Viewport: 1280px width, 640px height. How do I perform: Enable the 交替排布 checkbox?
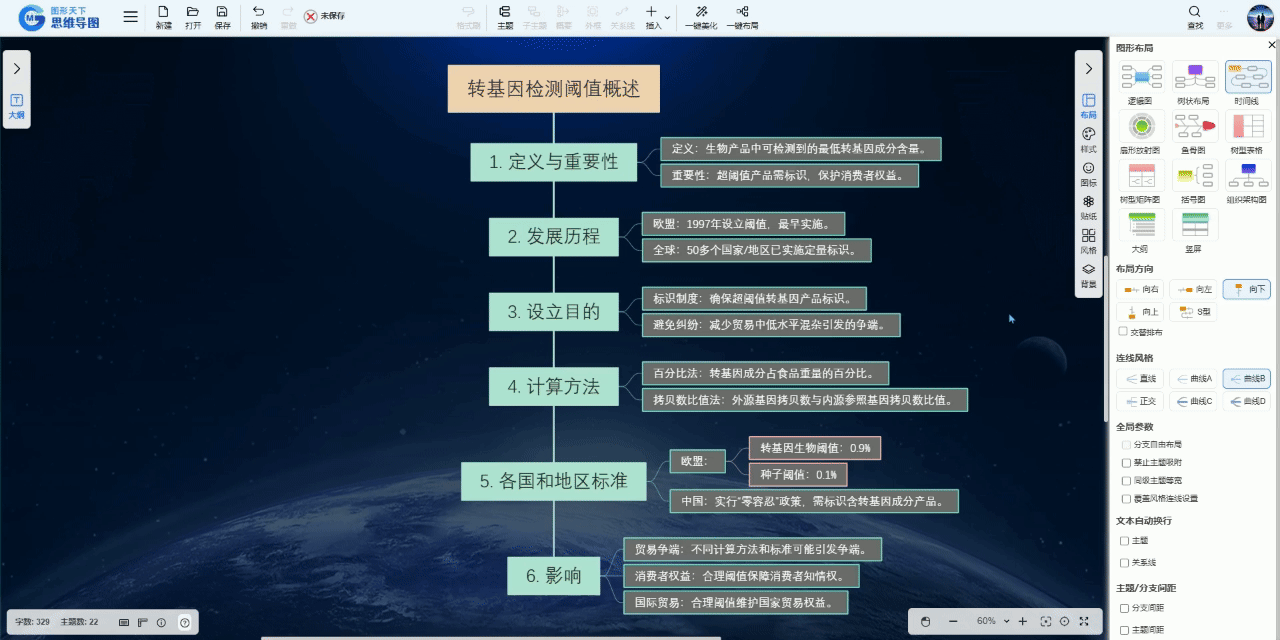pos(1123,331)
